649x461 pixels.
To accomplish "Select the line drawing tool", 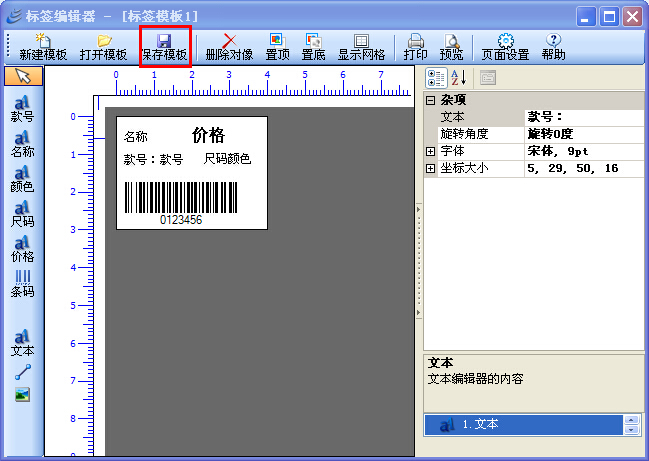I will [23, 372].
